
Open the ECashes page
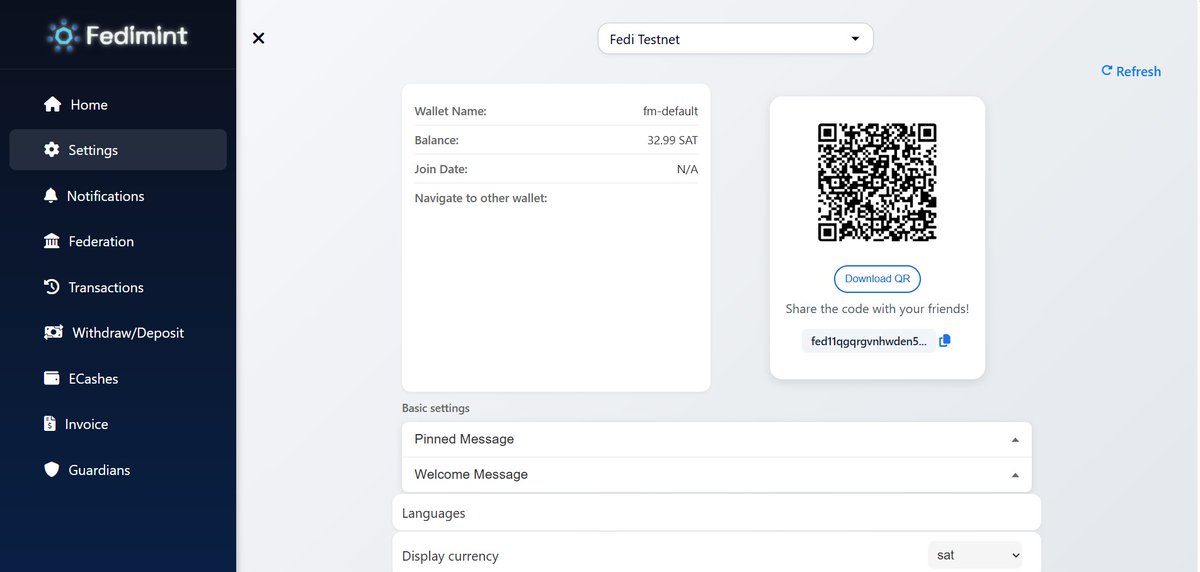[118, 379]
